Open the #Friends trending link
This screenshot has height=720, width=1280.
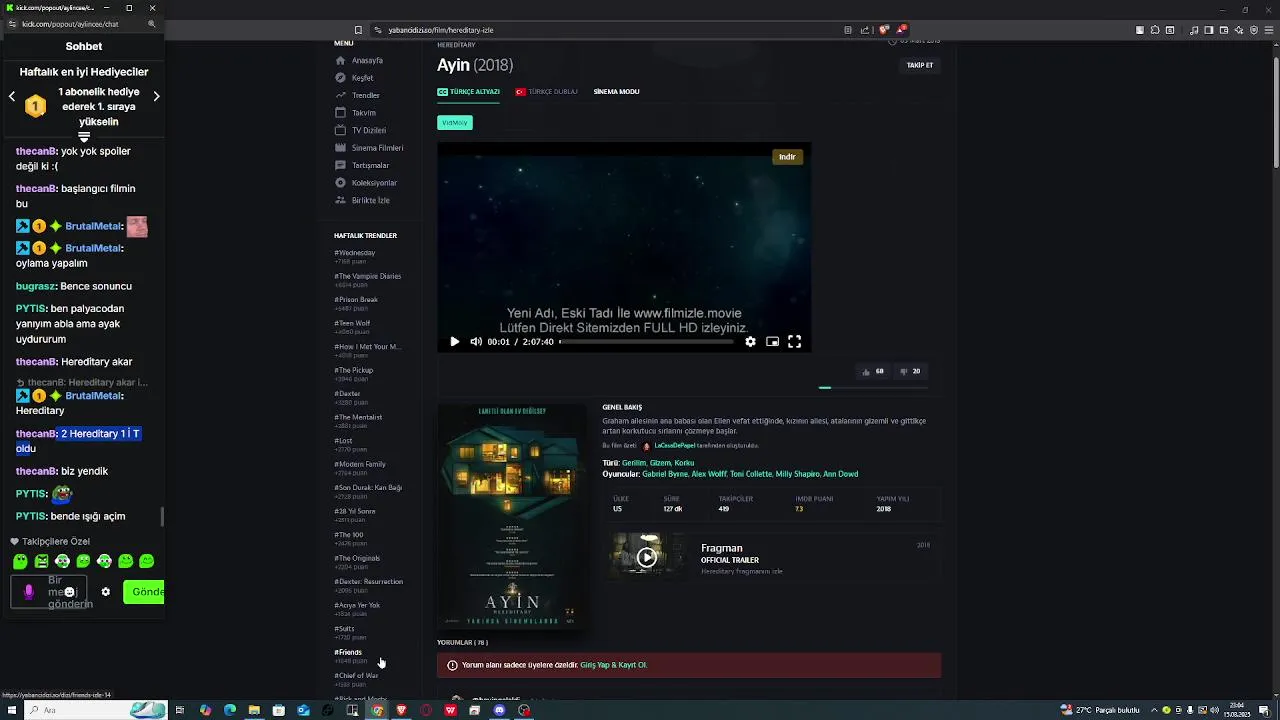348,652
